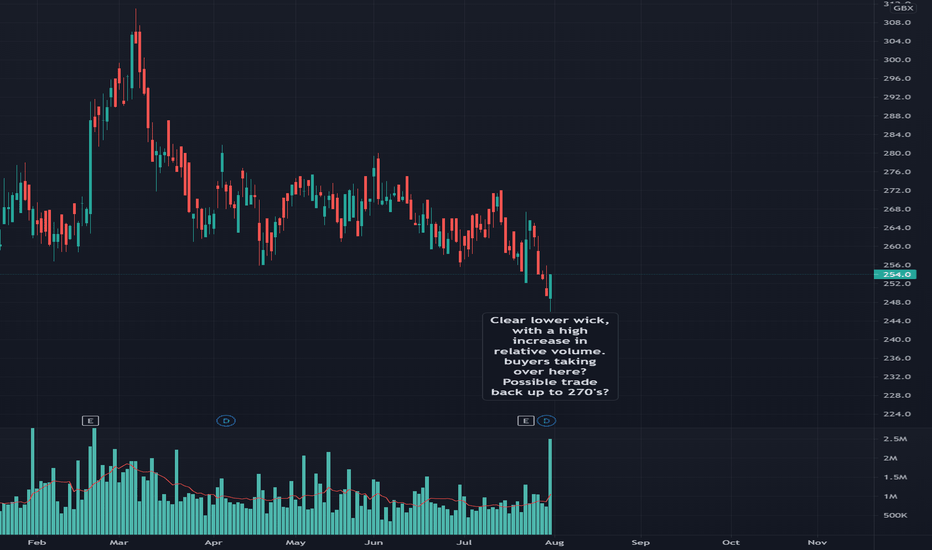This screenshot has width=932, height=550.
Task: Click the Feb label on time axis
Action: [37, 542]
